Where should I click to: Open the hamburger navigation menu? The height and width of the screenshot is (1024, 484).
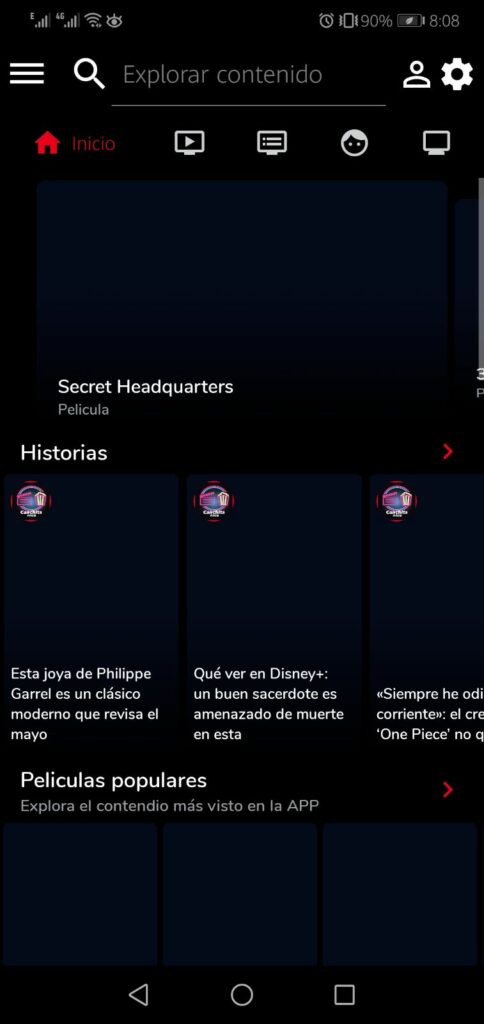pos(27,74)
